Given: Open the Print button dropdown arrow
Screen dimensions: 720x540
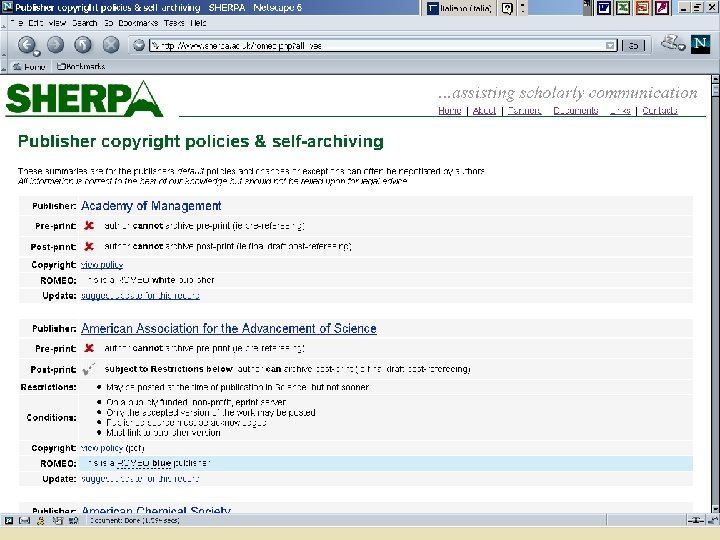Looking at the screenshot, I should 682,46.
